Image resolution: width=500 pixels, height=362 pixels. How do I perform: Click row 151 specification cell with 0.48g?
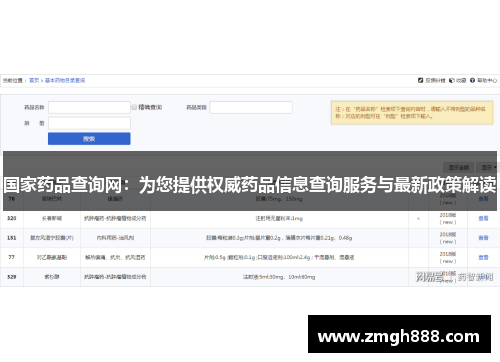(279, 238)
